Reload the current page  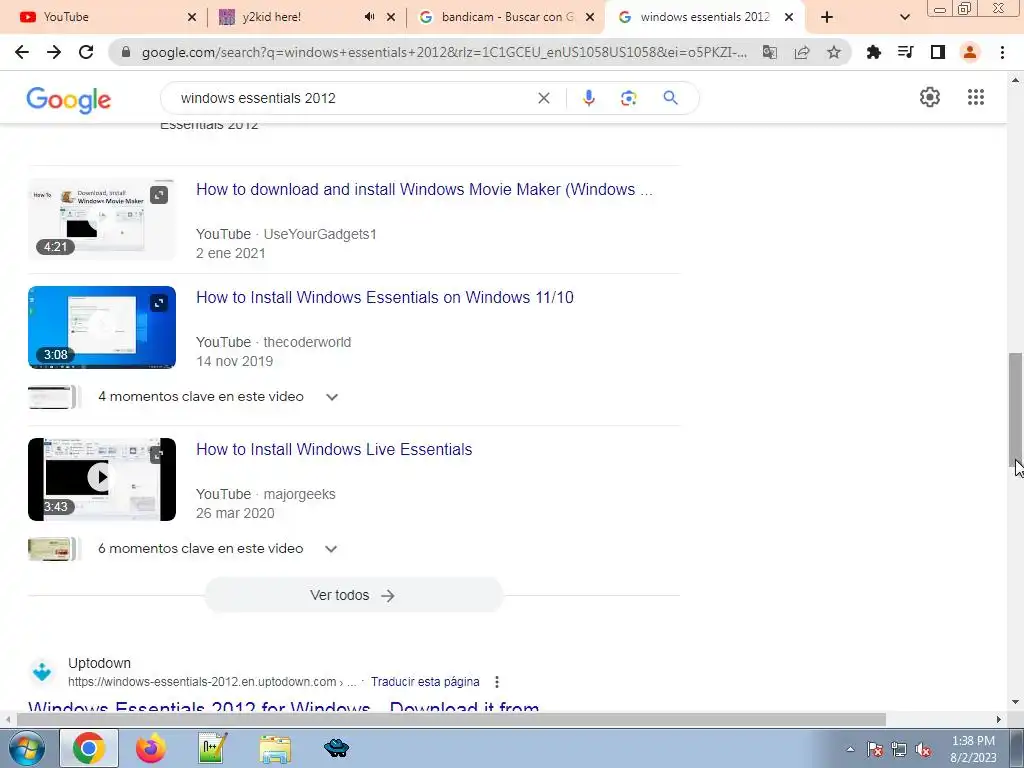86,52
